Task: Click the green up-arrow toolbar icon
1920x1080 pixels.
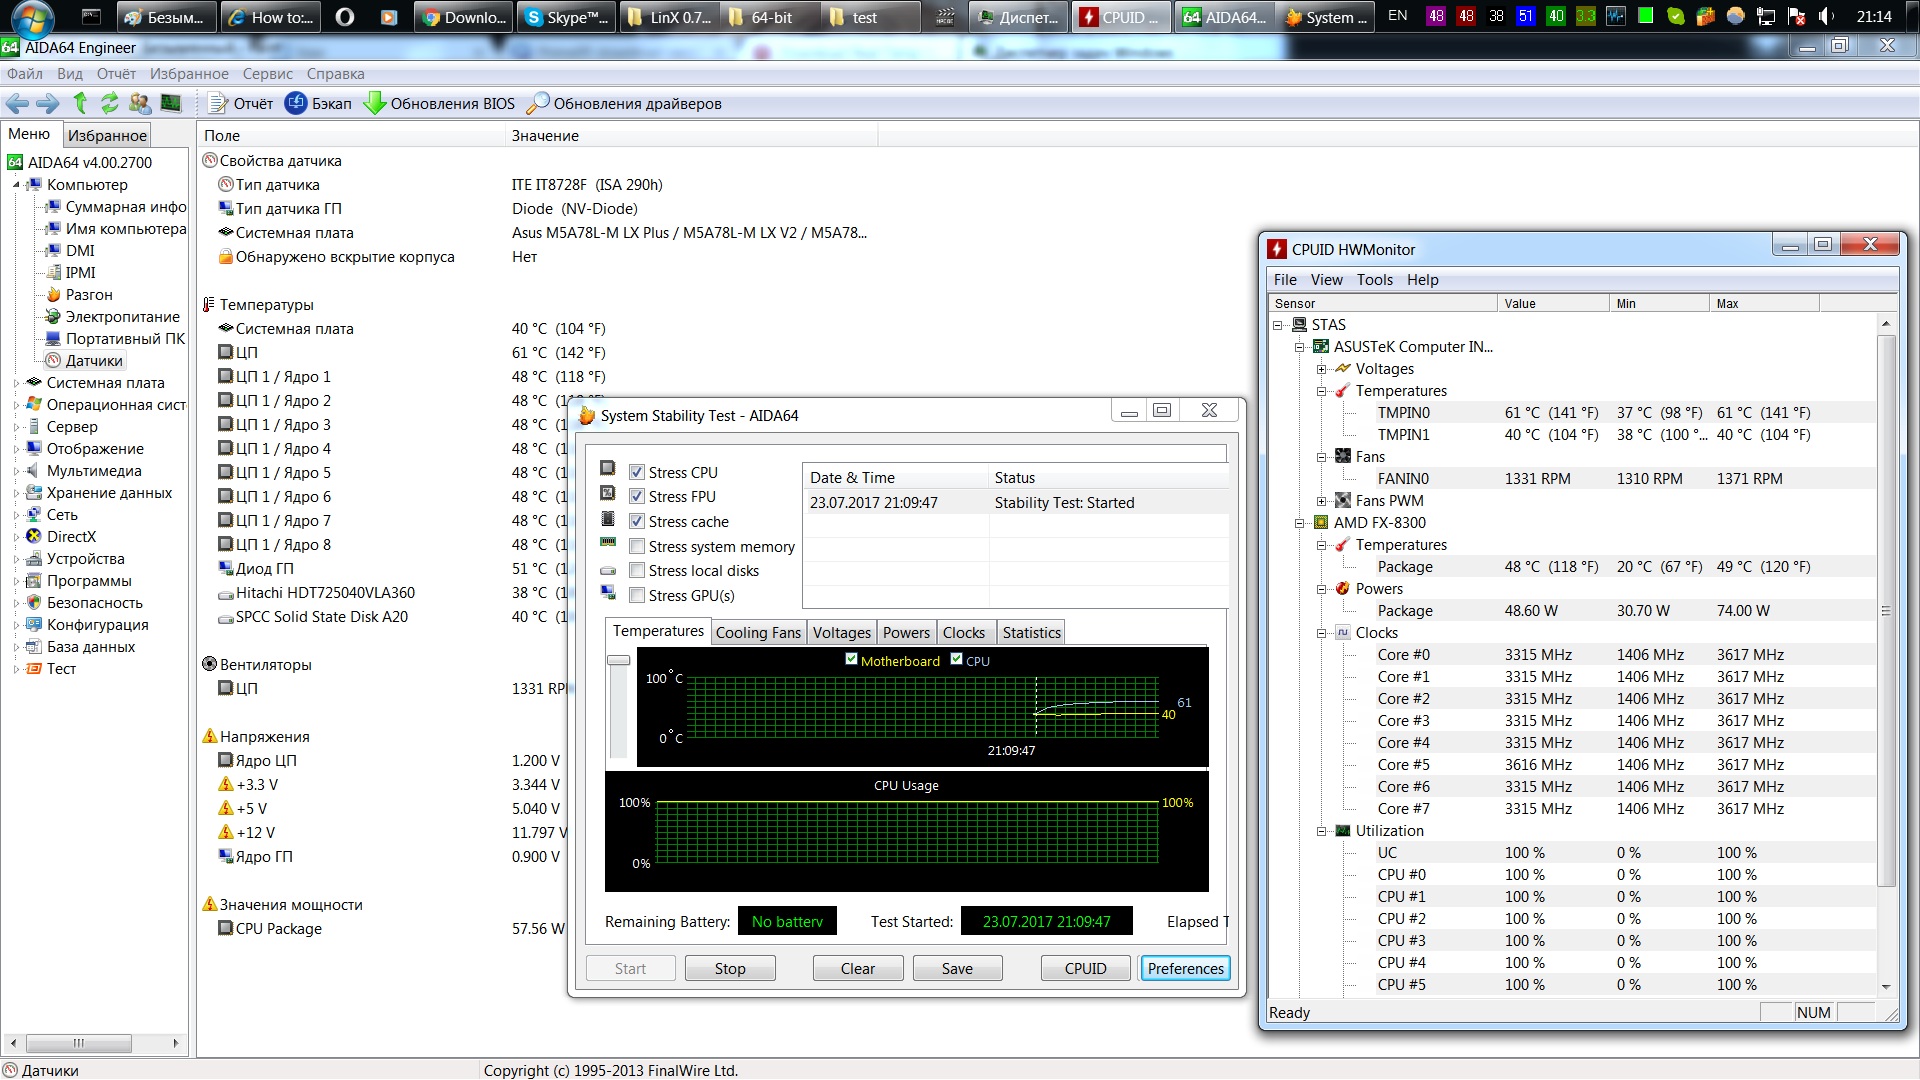Action: tap(80, 103)
